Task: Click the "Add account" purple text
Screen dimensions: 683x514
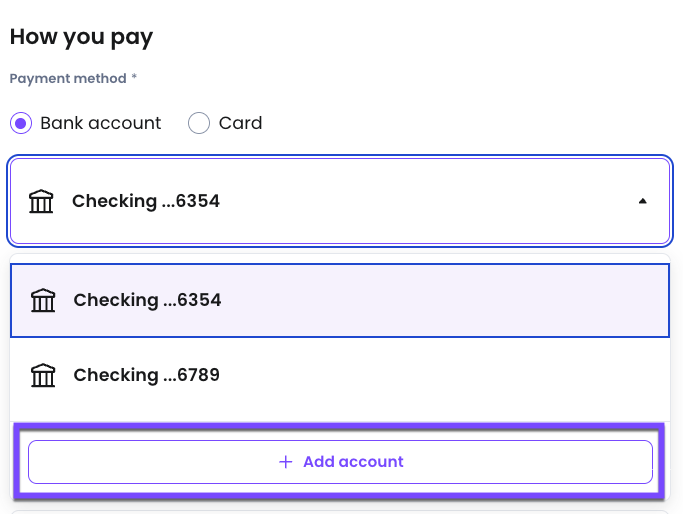Action: [353, 462]
